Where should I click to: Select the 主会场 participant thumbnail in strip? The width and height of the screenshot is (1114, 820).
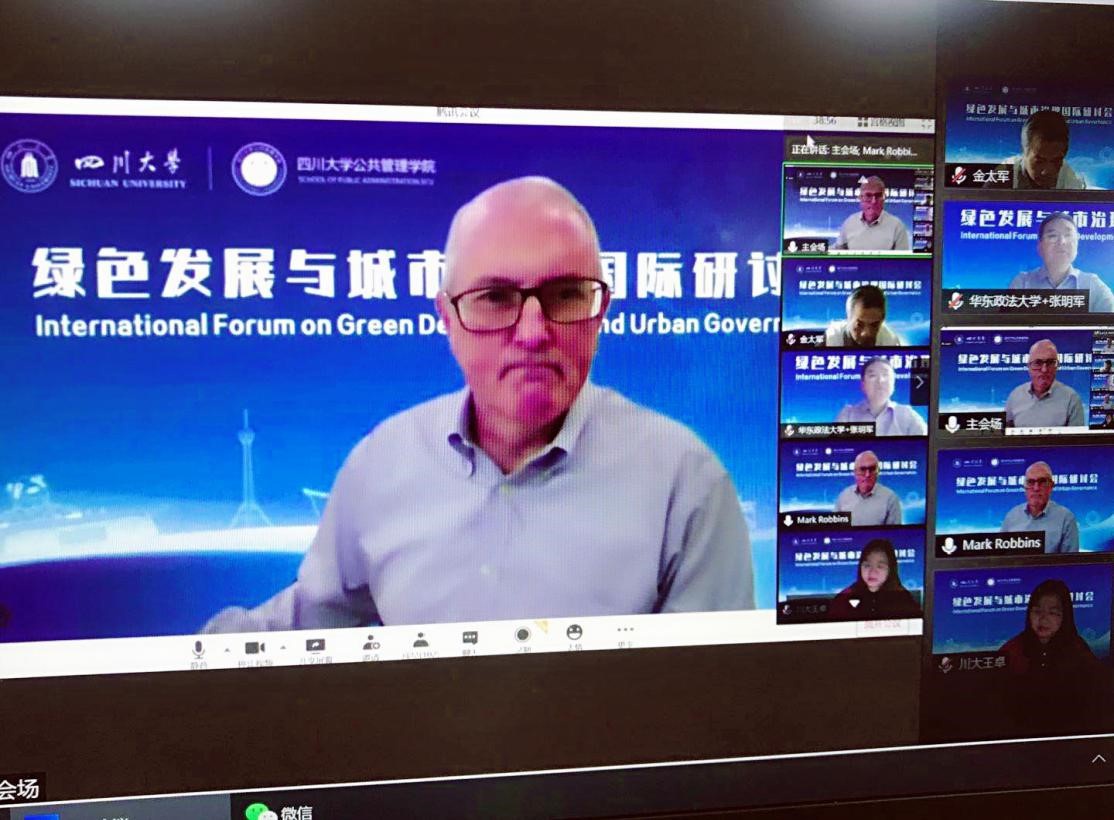pyautogui.click(x=856, y=211)
